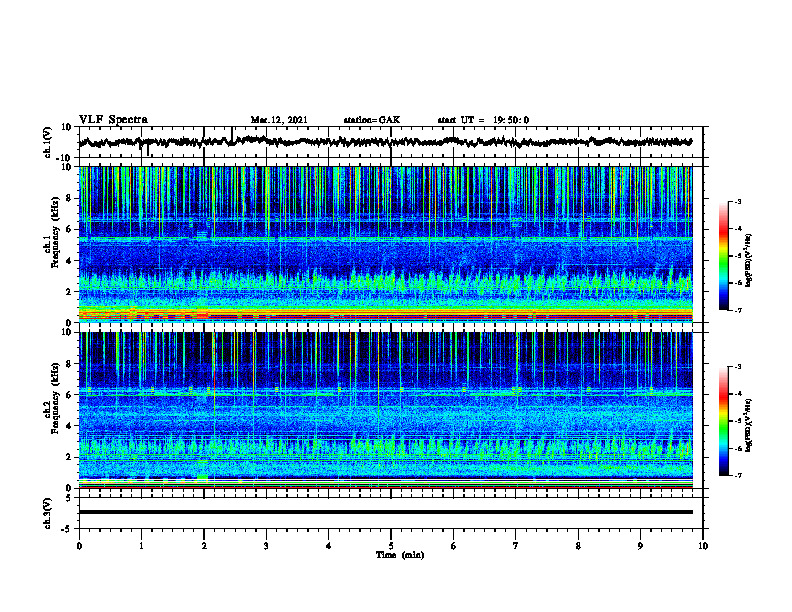The height and width of the screenshot is (612, 792).
Task: Click the ch.2 spectrogram panel
Action: [385, 410]
